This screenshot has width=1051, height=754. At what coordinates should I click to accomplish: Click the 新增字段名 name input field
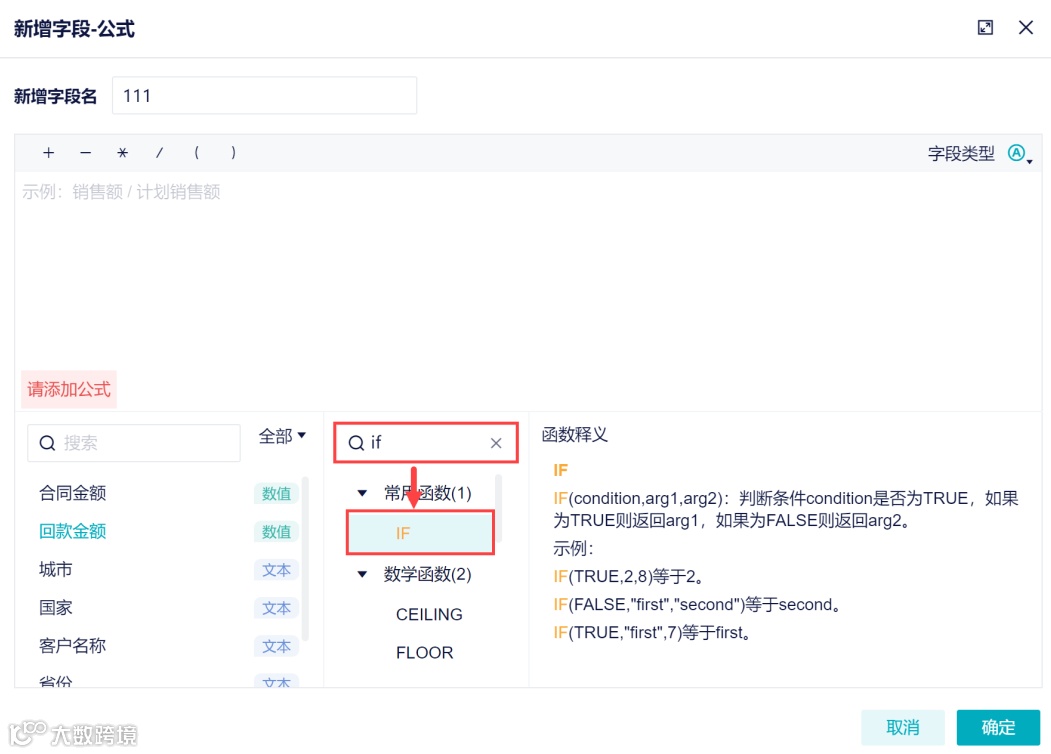265,95
